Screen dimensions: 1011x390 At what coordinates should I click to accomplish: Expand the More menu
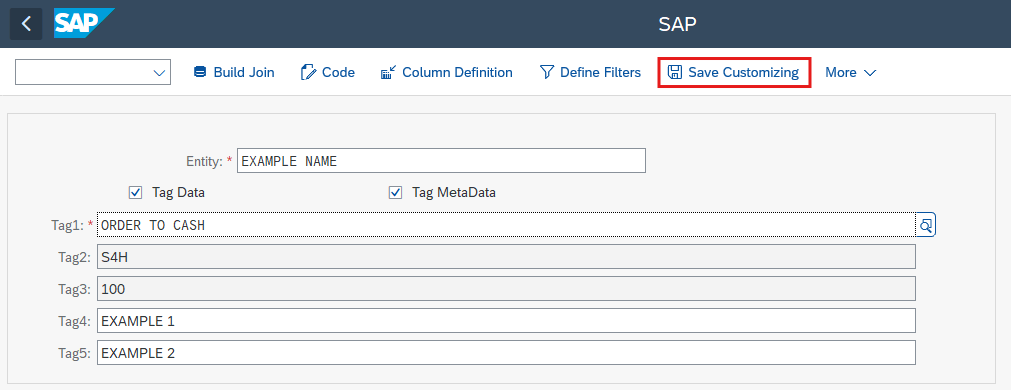point(850,72)
